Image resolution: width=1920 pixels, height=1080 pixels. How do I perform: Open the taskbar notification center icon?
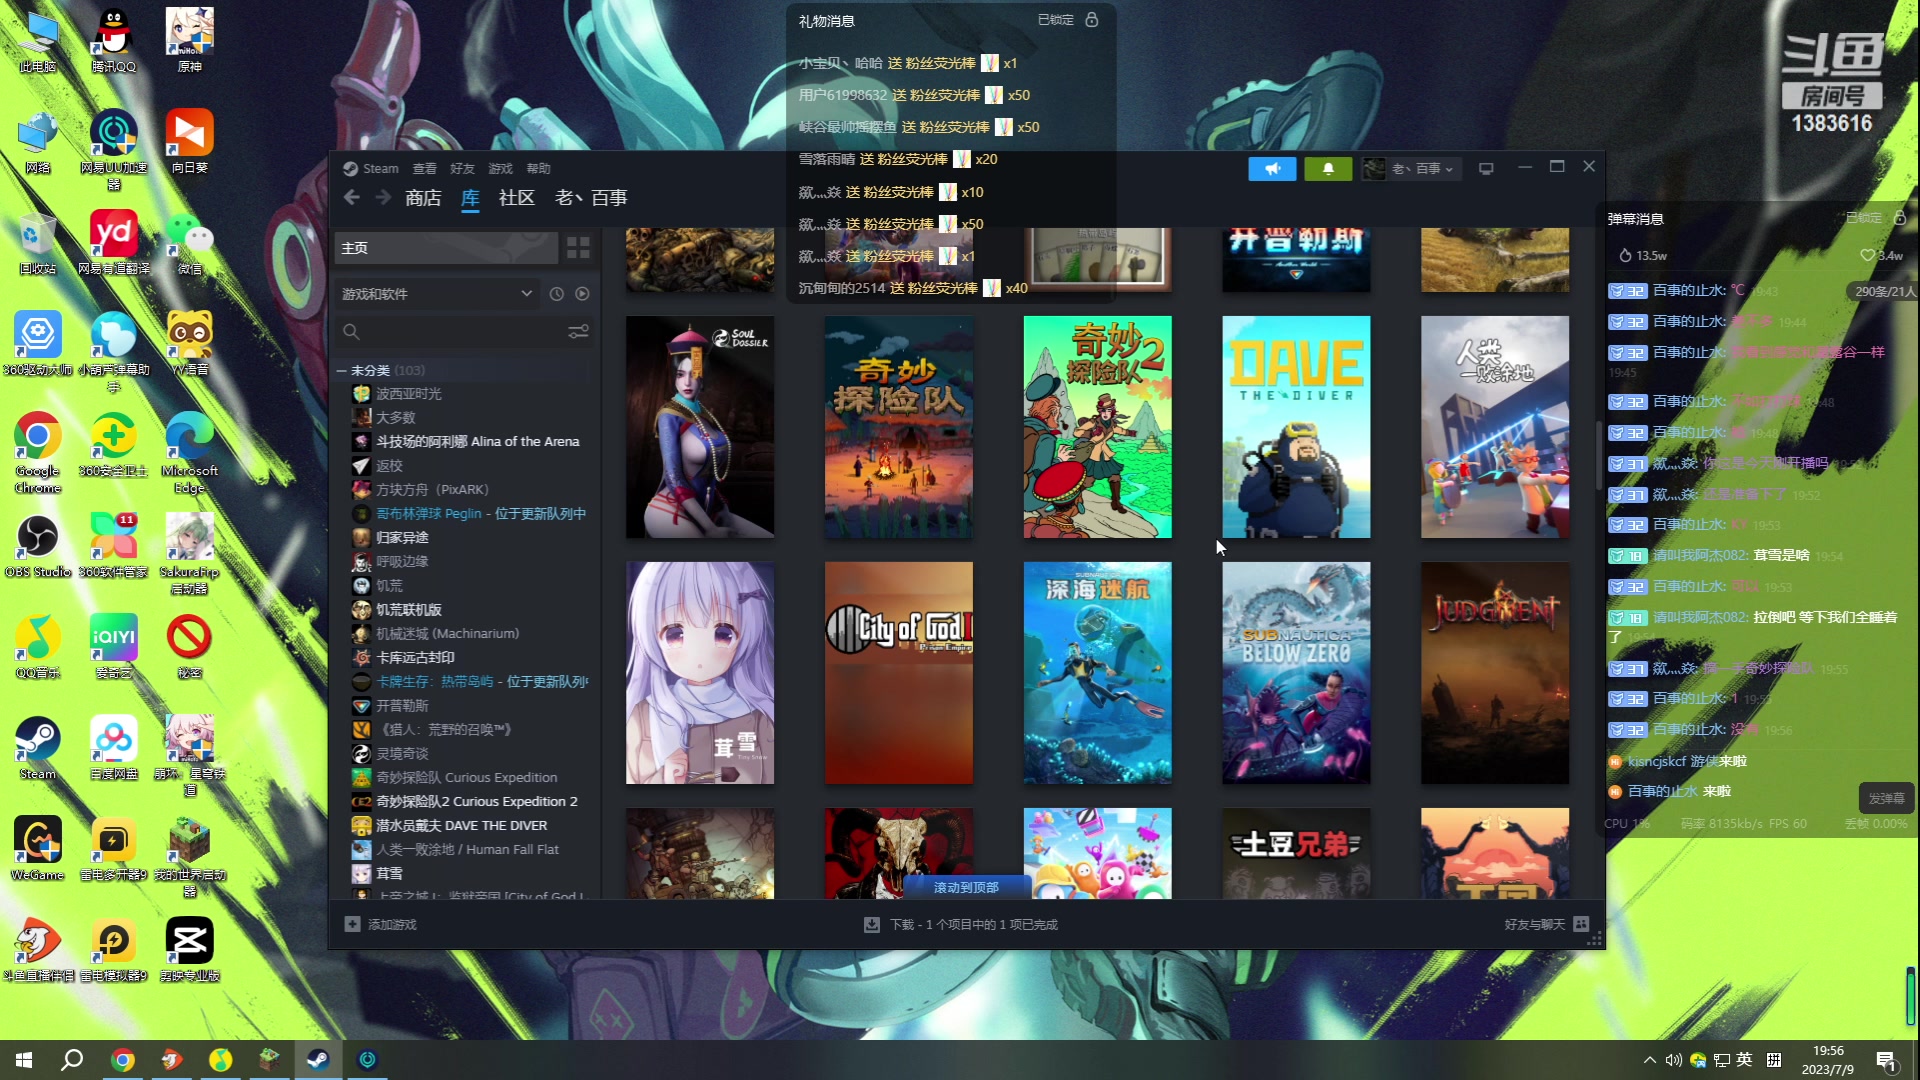coord(1887,1060)
